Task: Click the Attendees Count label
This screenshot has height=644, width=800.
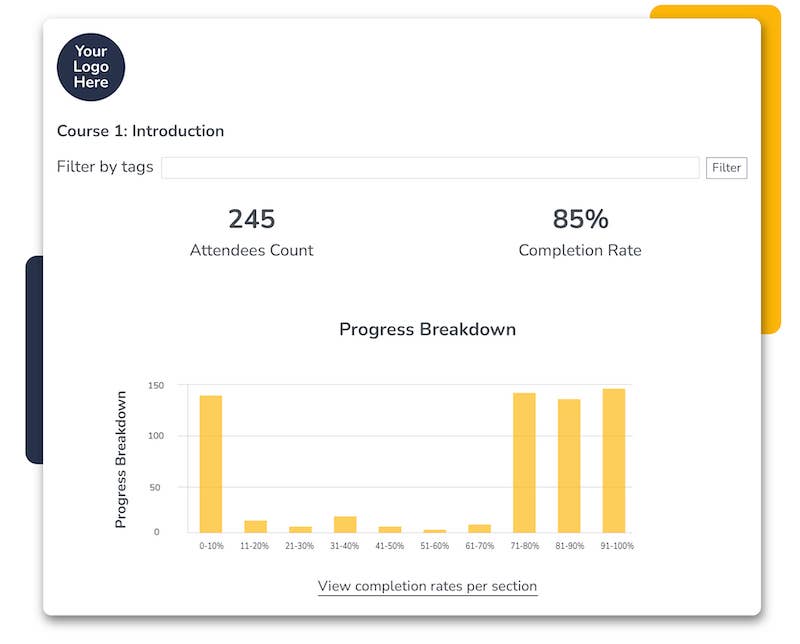Action: pos(251,250)
